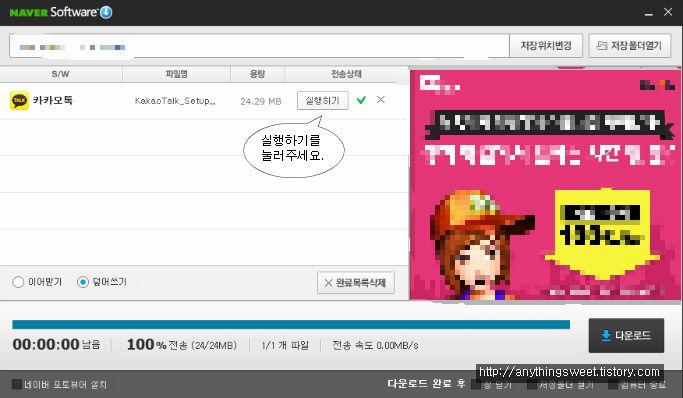Click the 전송 속도 0.00MB/s readout

[x=375, y=345]
